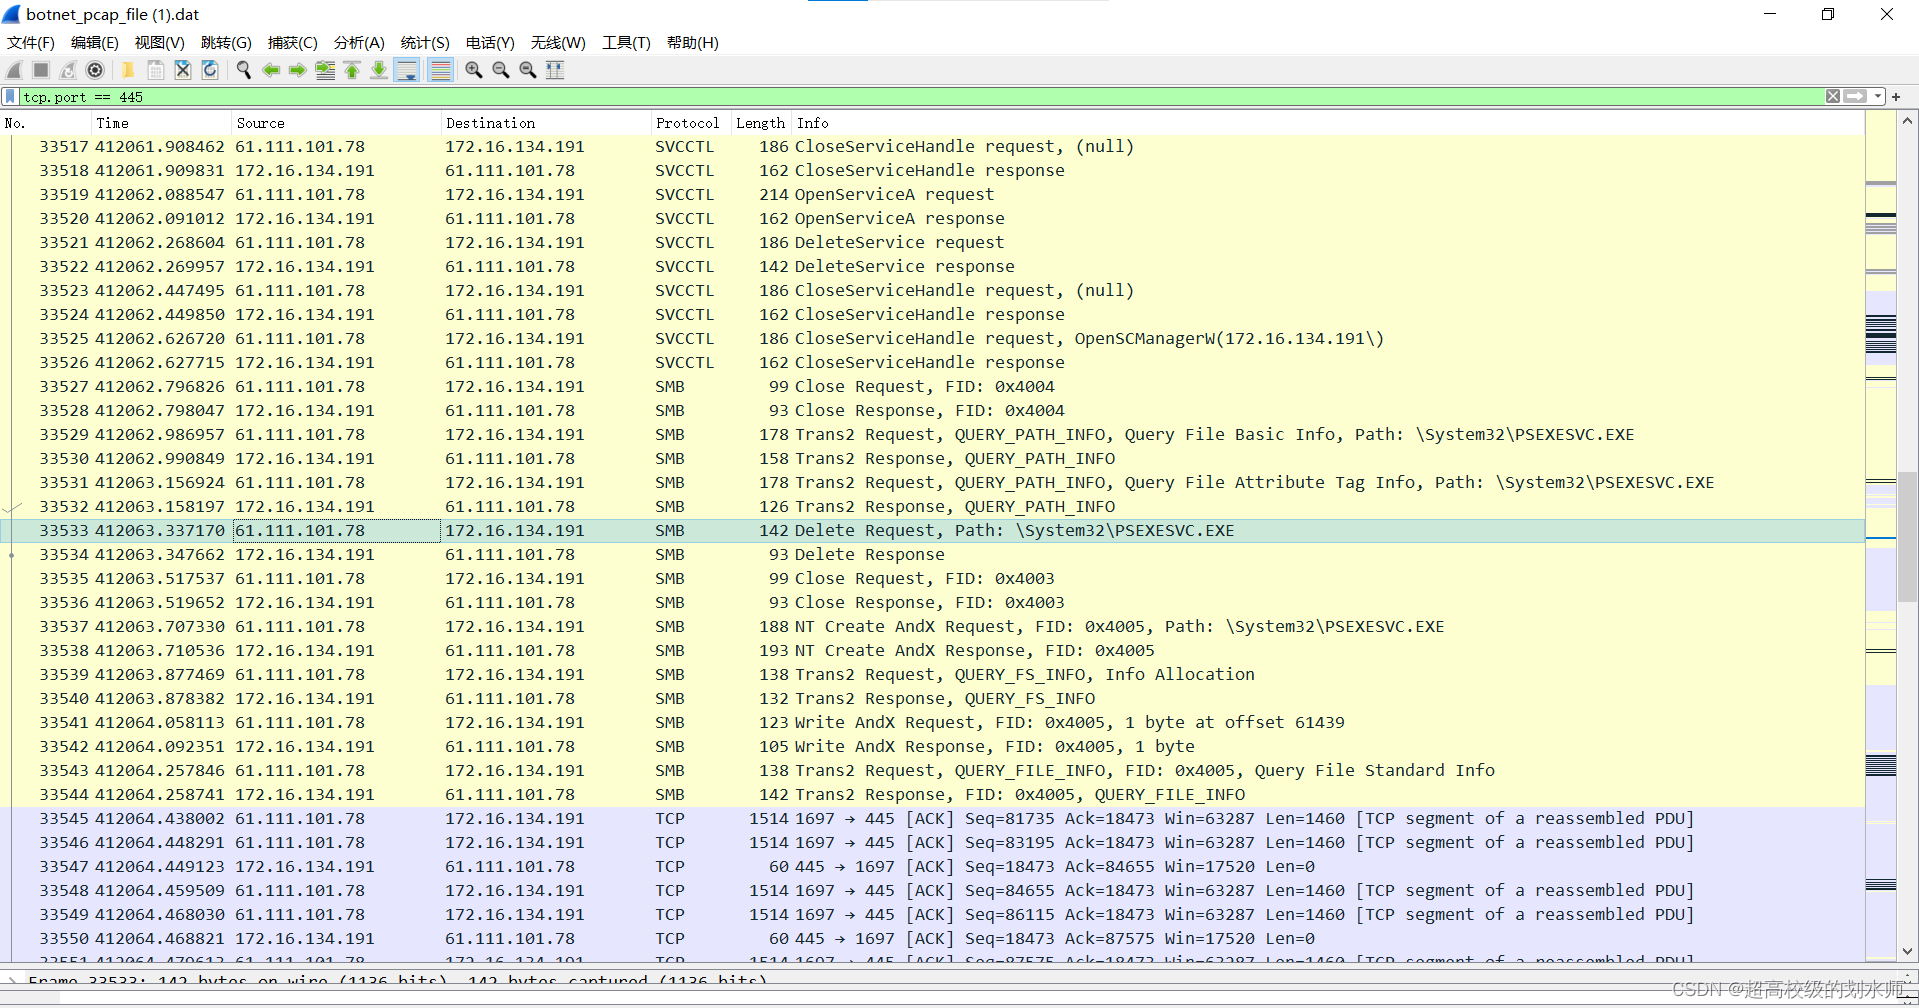The width and height of the screenshot is (1919, 1008).
Task: Open the display filter bookmark menu
Action: click(10, 97)
